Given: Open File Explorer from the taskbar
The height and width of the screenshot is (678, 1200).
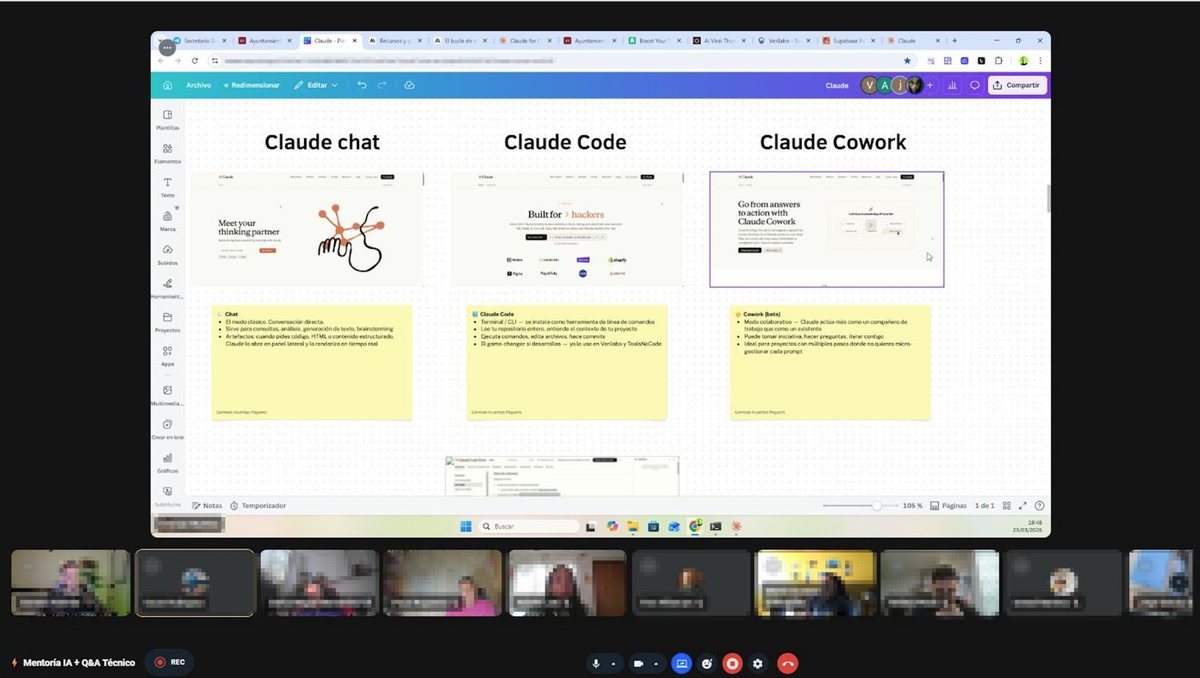Looking at the screenshot, I should pyautogui.click(x=634, y=526).
